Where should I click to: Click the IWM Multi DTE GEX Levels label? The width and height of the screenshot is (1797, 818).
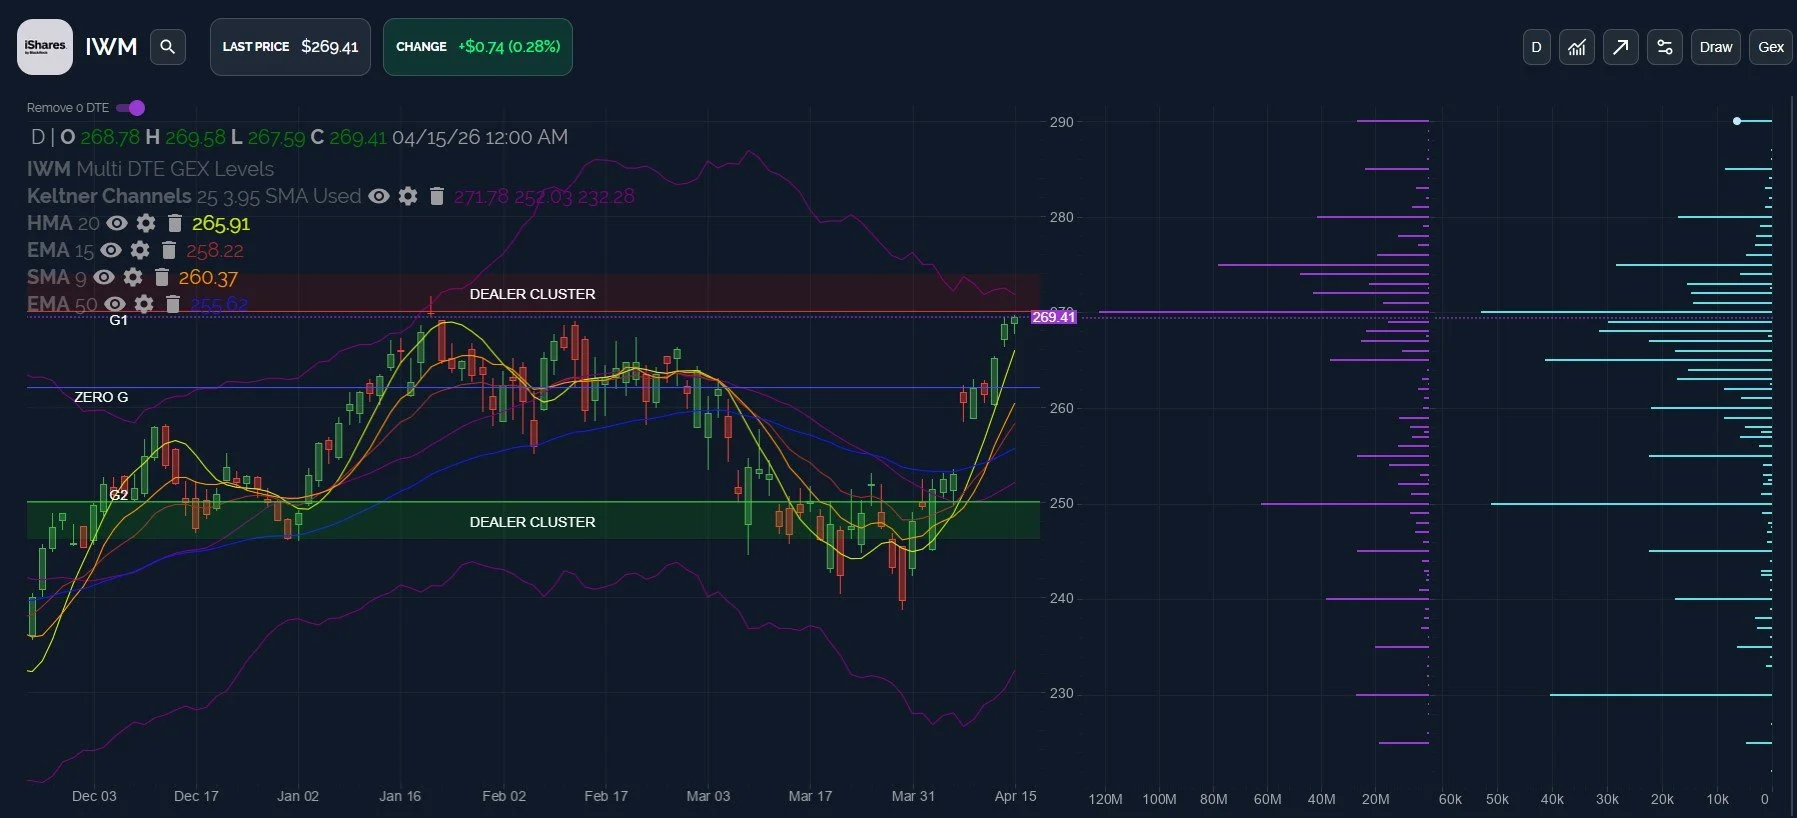150,169
